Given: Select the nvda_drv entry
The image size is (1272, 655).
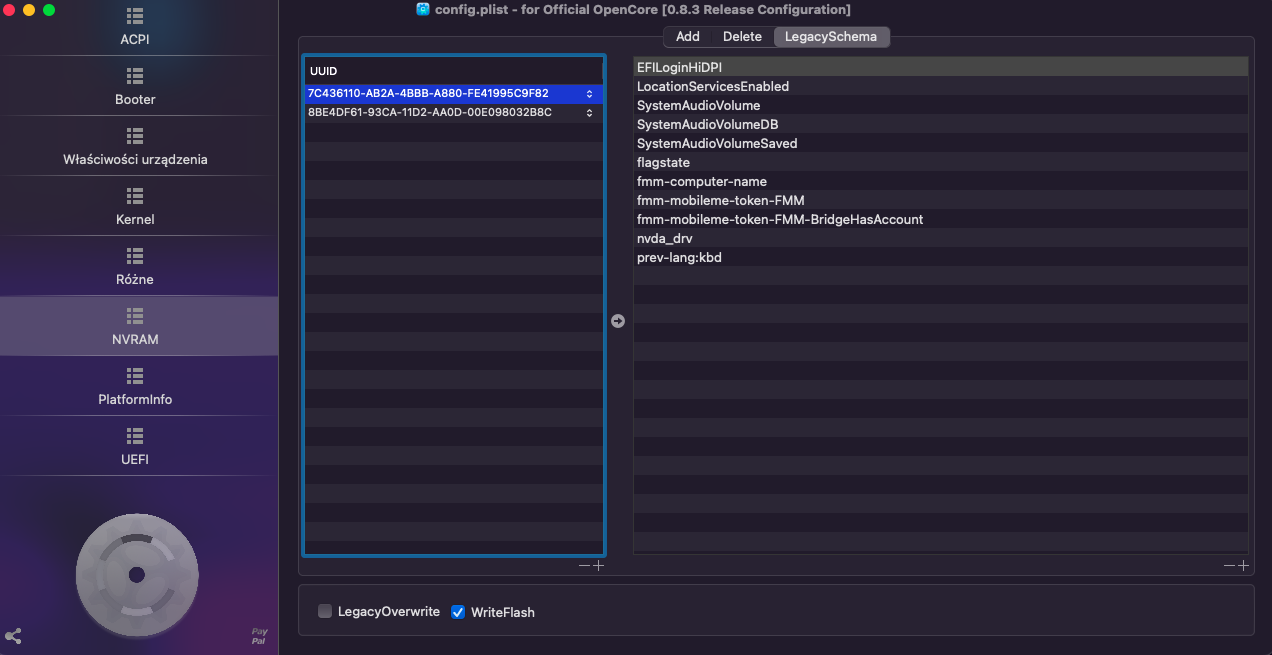Looking at the screenshot, I should coord(941,238).
